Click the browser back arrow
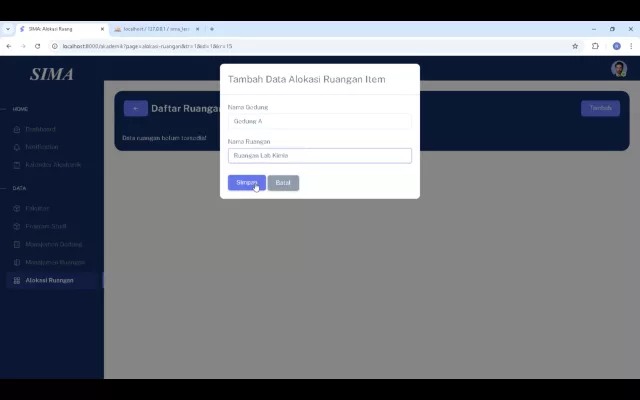 [x=9, y=46]
